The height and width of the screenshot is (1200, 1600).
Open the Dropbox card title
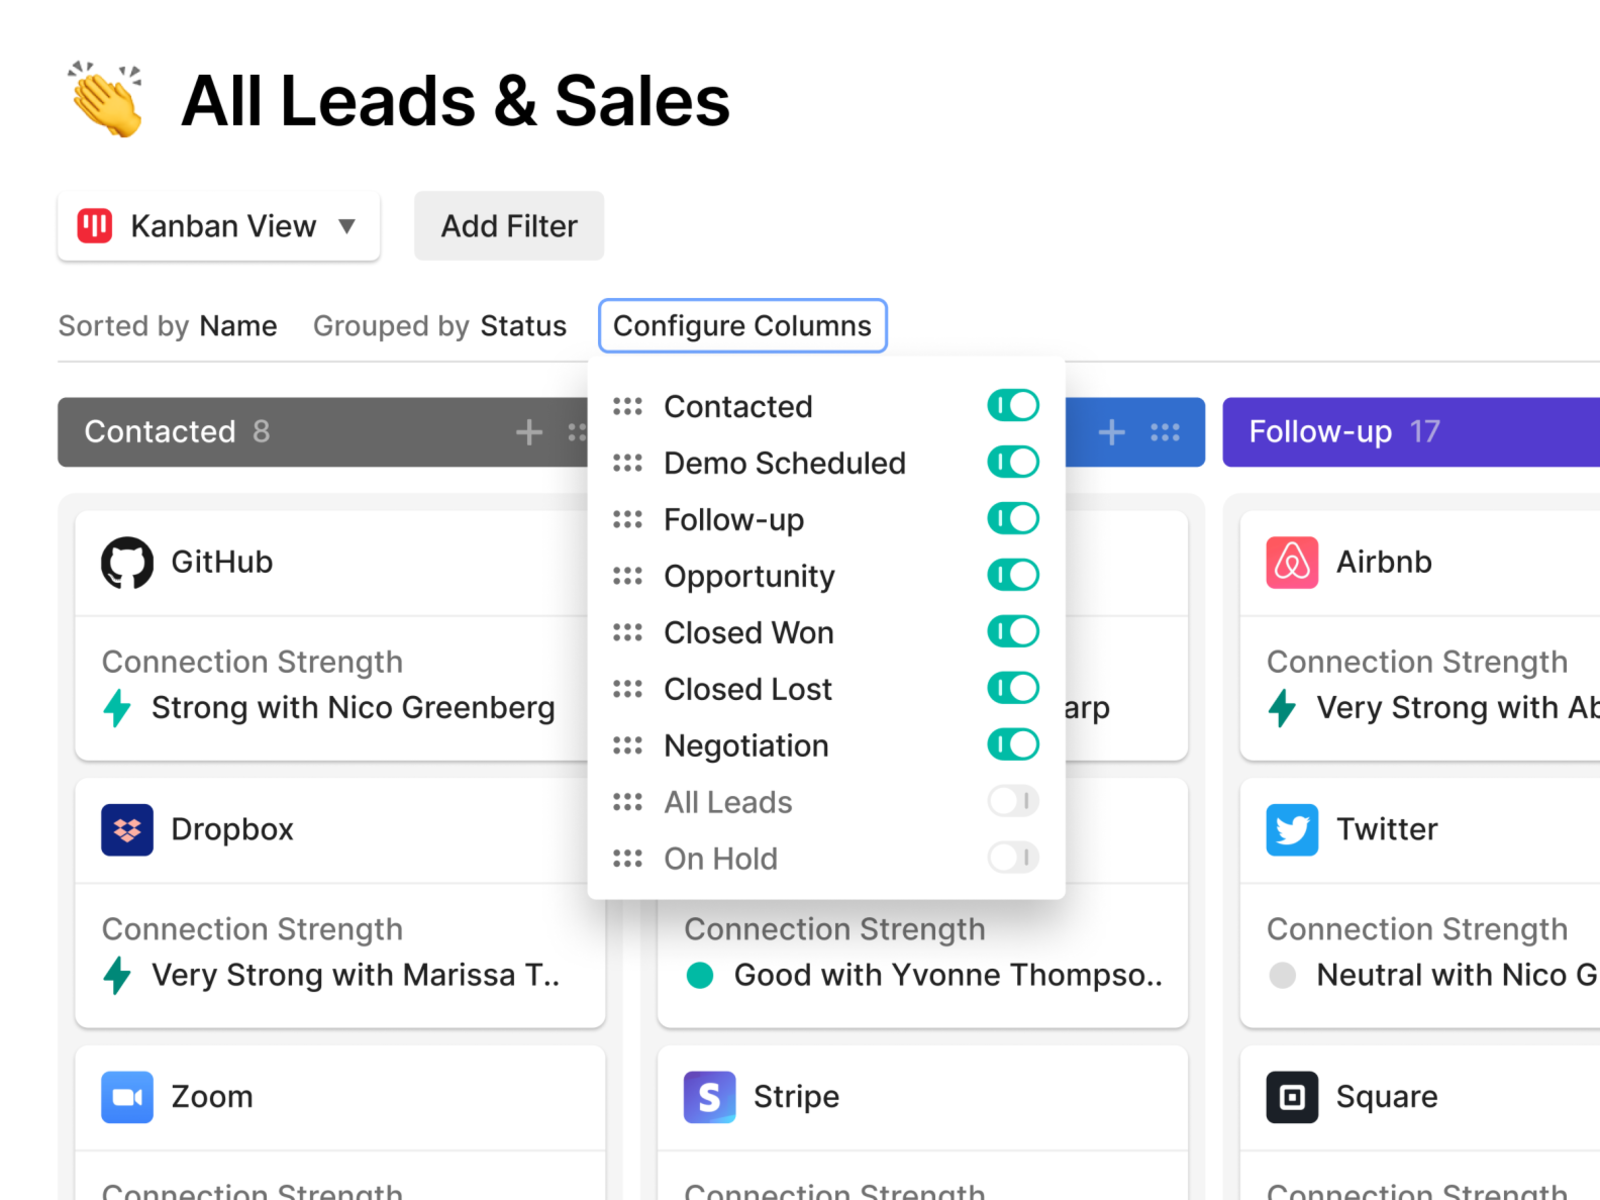point(232,829)
